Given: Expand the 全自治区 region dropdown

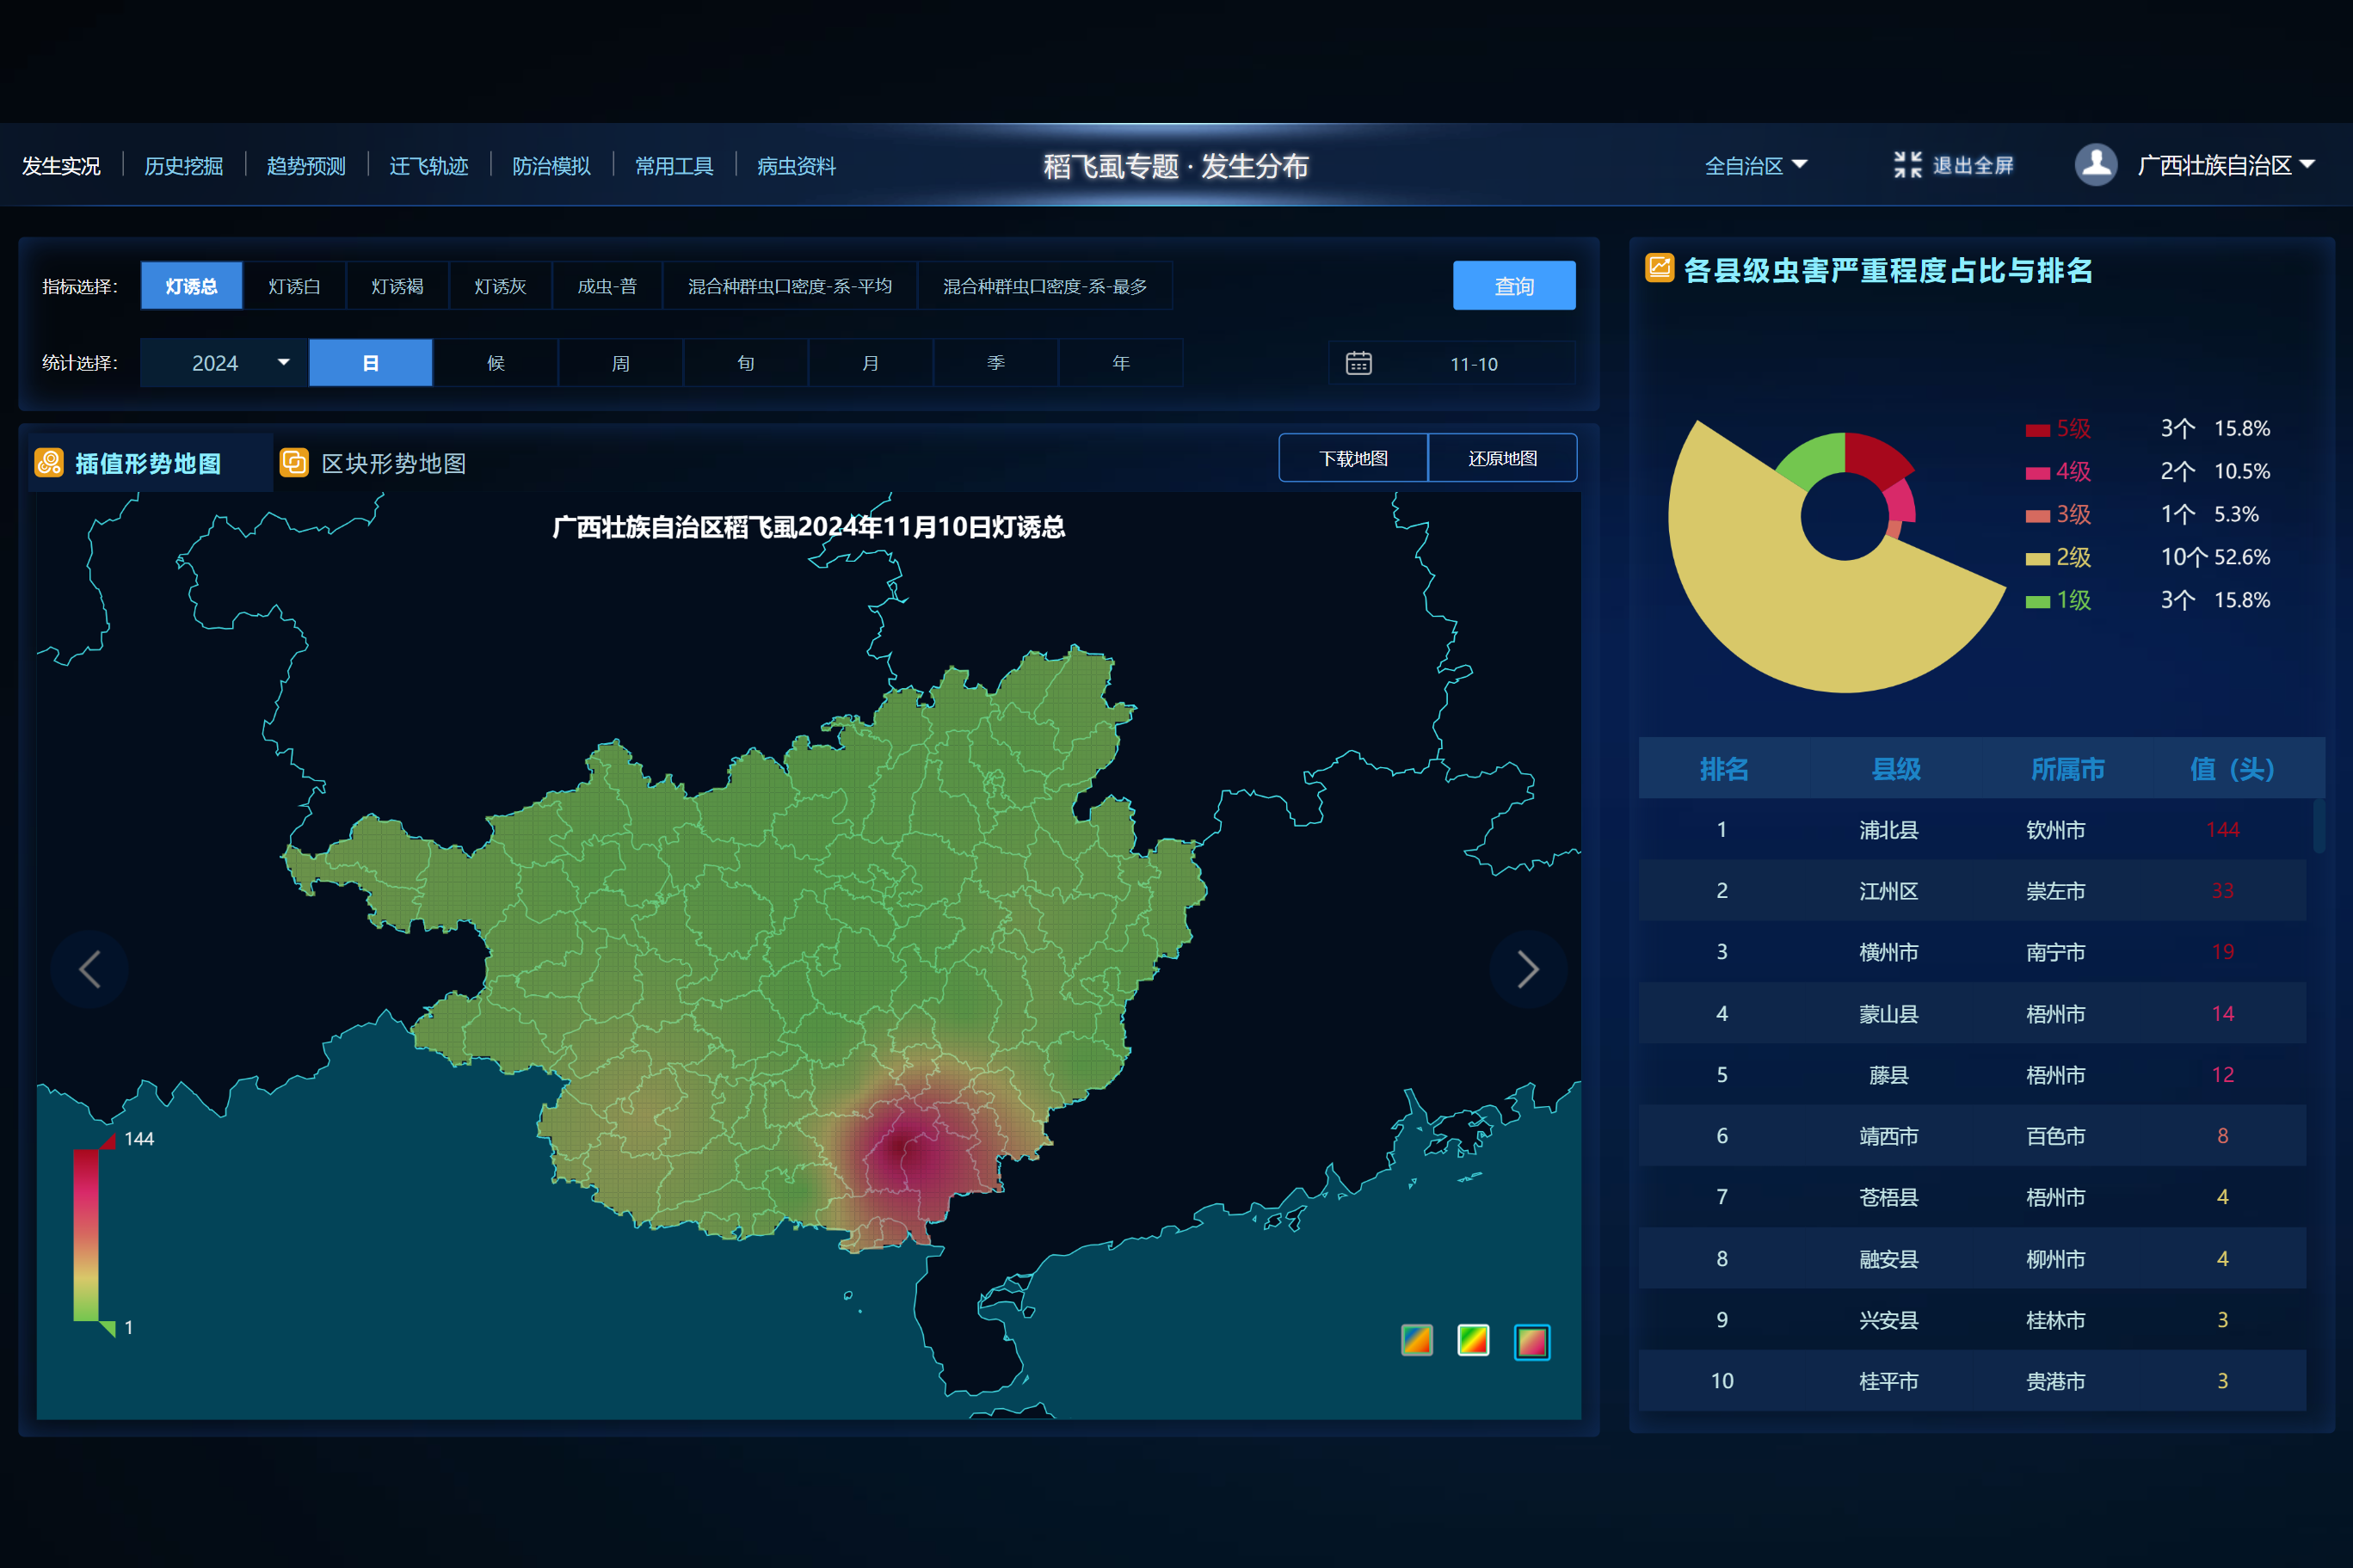Looking at the screenshot, I should pyautogui.click(x=1755, y=165).
